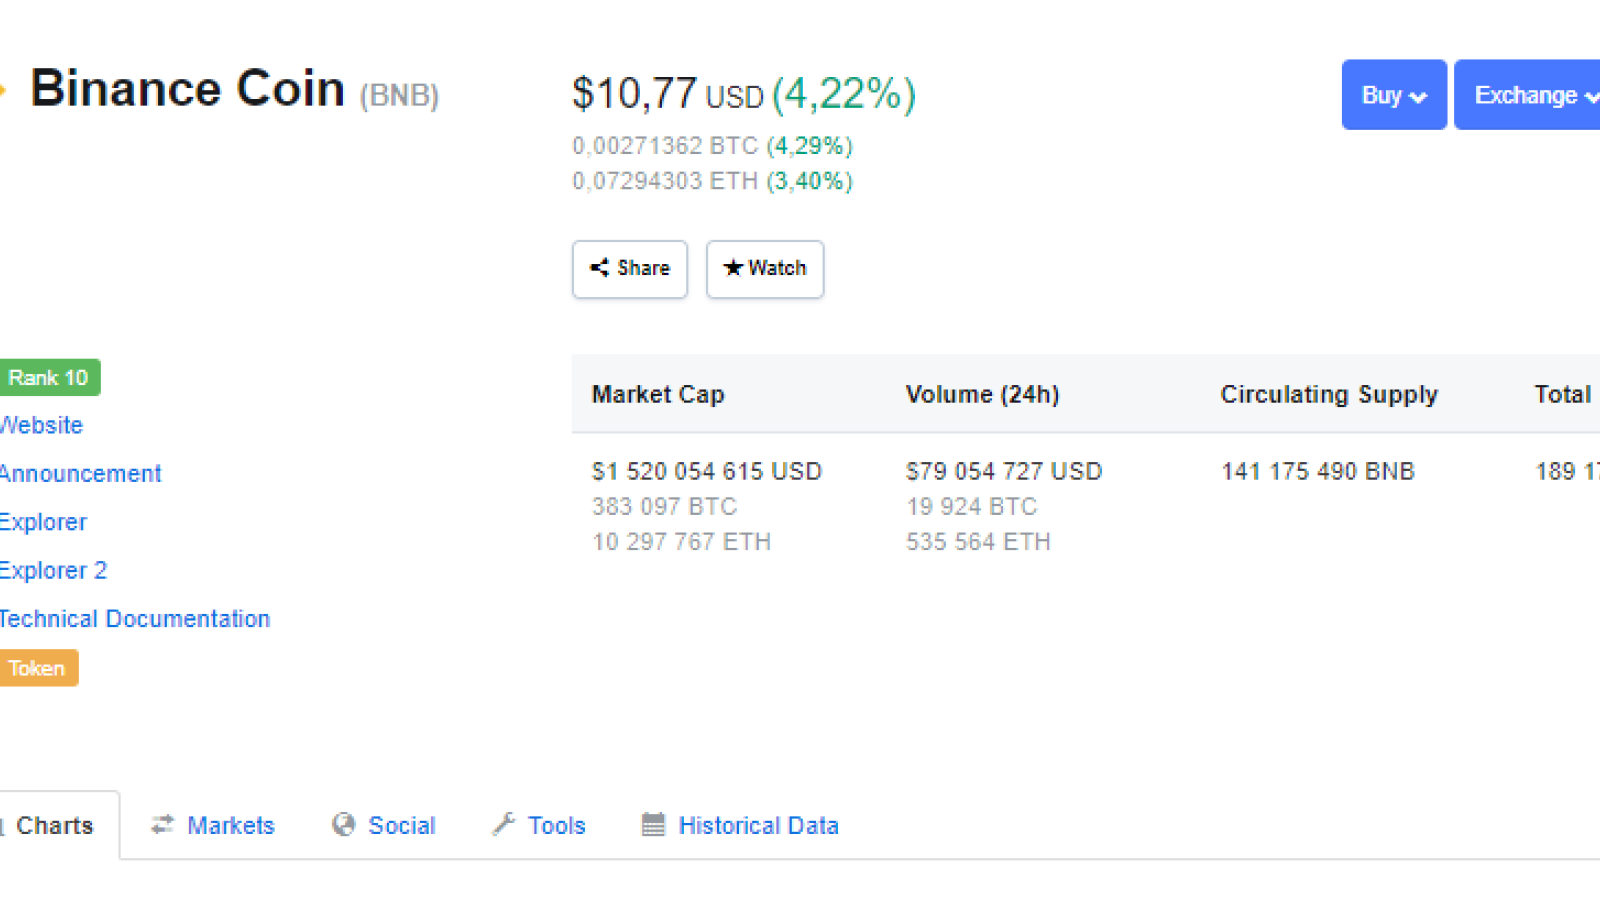The image size is (1600, 900).
Task: Click the (BNB) ticker symbol
Action: (x=399, y=95)
